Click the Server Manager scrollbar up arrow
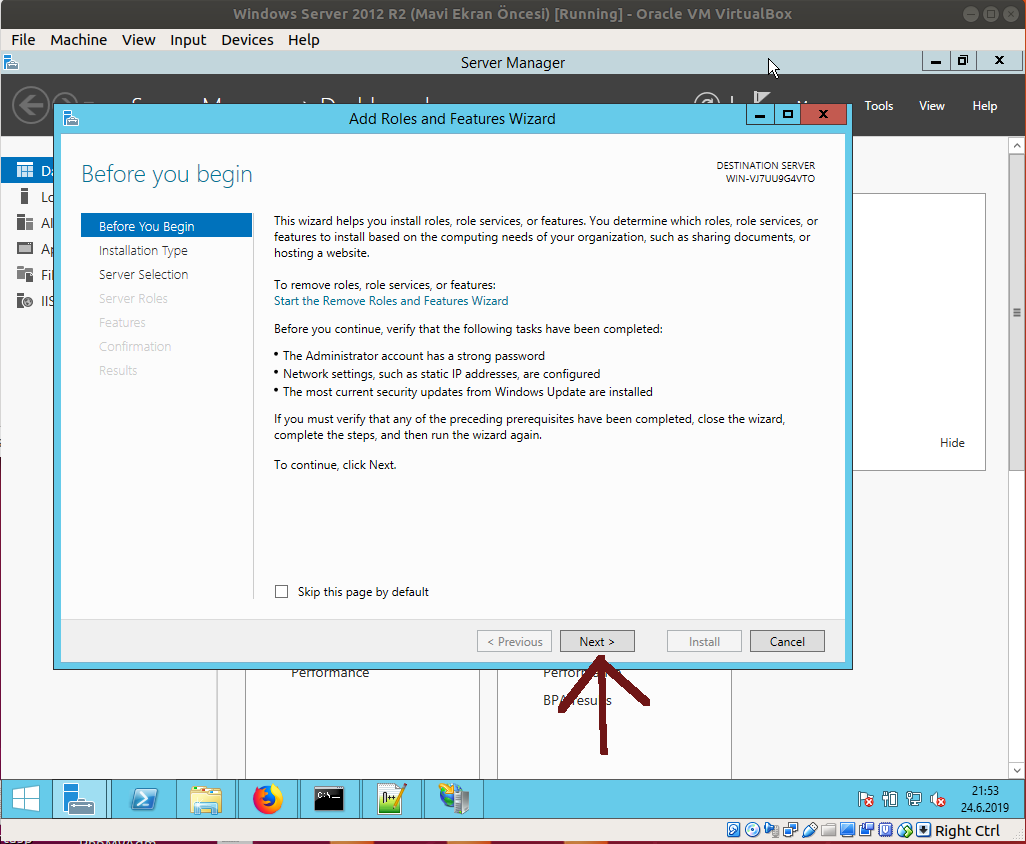Screen dimensions: 1026x844 pyautogui.click(x=1016, y=145)
